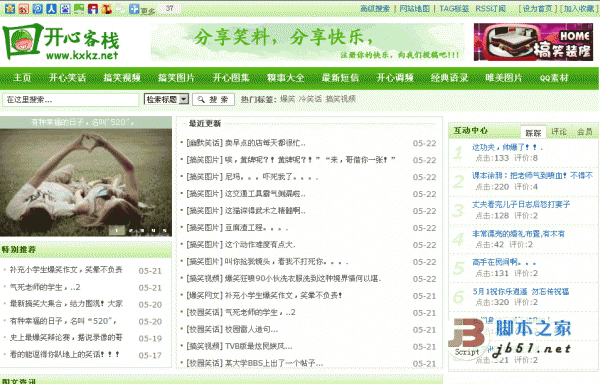Open [幽默笑话] 卖早点的店每天都很忙
The image size is (600, 384).
tap(246, 143)
